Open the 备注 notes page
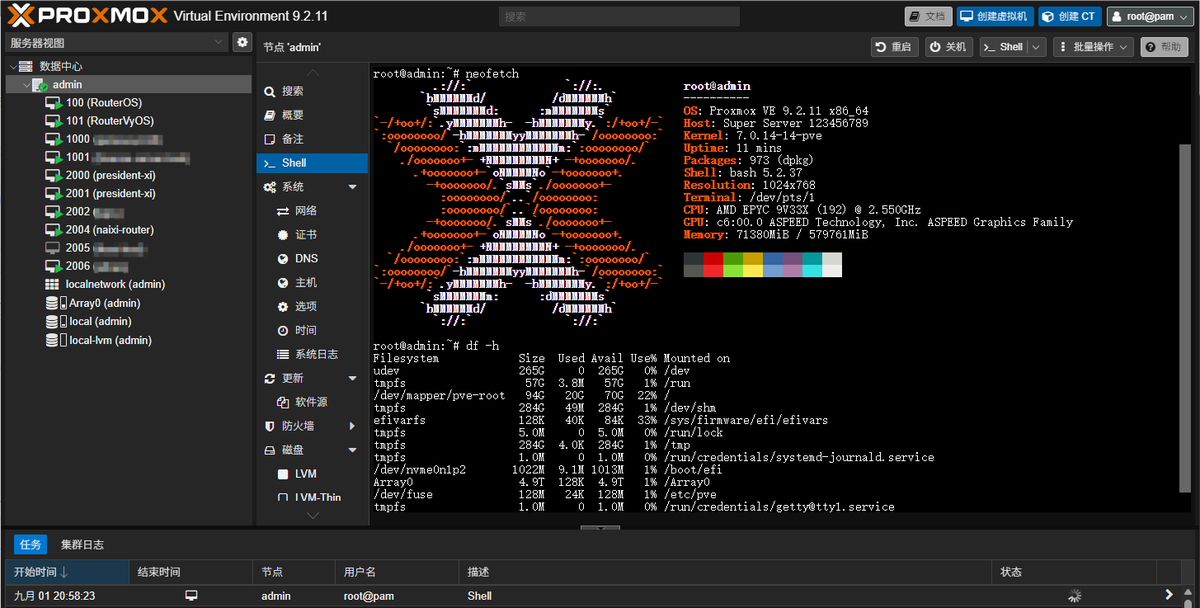The height and width of the screenshot is (608, 1200). click(x=311, y=139)
